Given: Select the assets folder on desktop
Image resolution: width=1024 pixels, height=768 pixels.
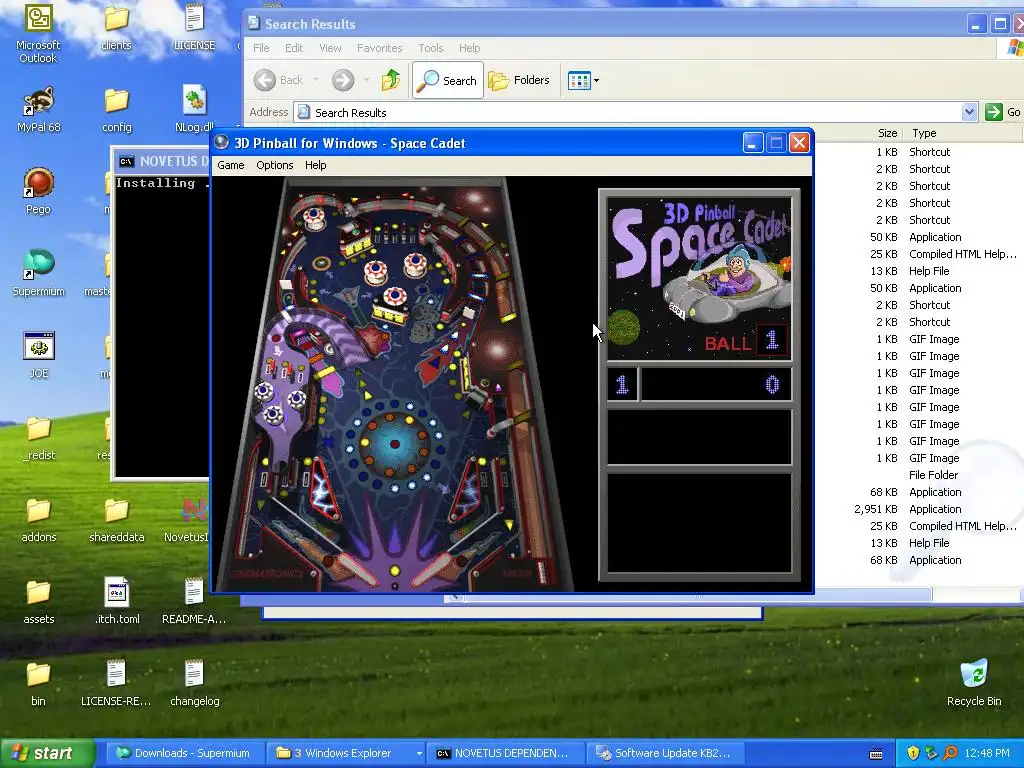Looking at the screenshot, I should pyautogui.click(x=39, y=601).
